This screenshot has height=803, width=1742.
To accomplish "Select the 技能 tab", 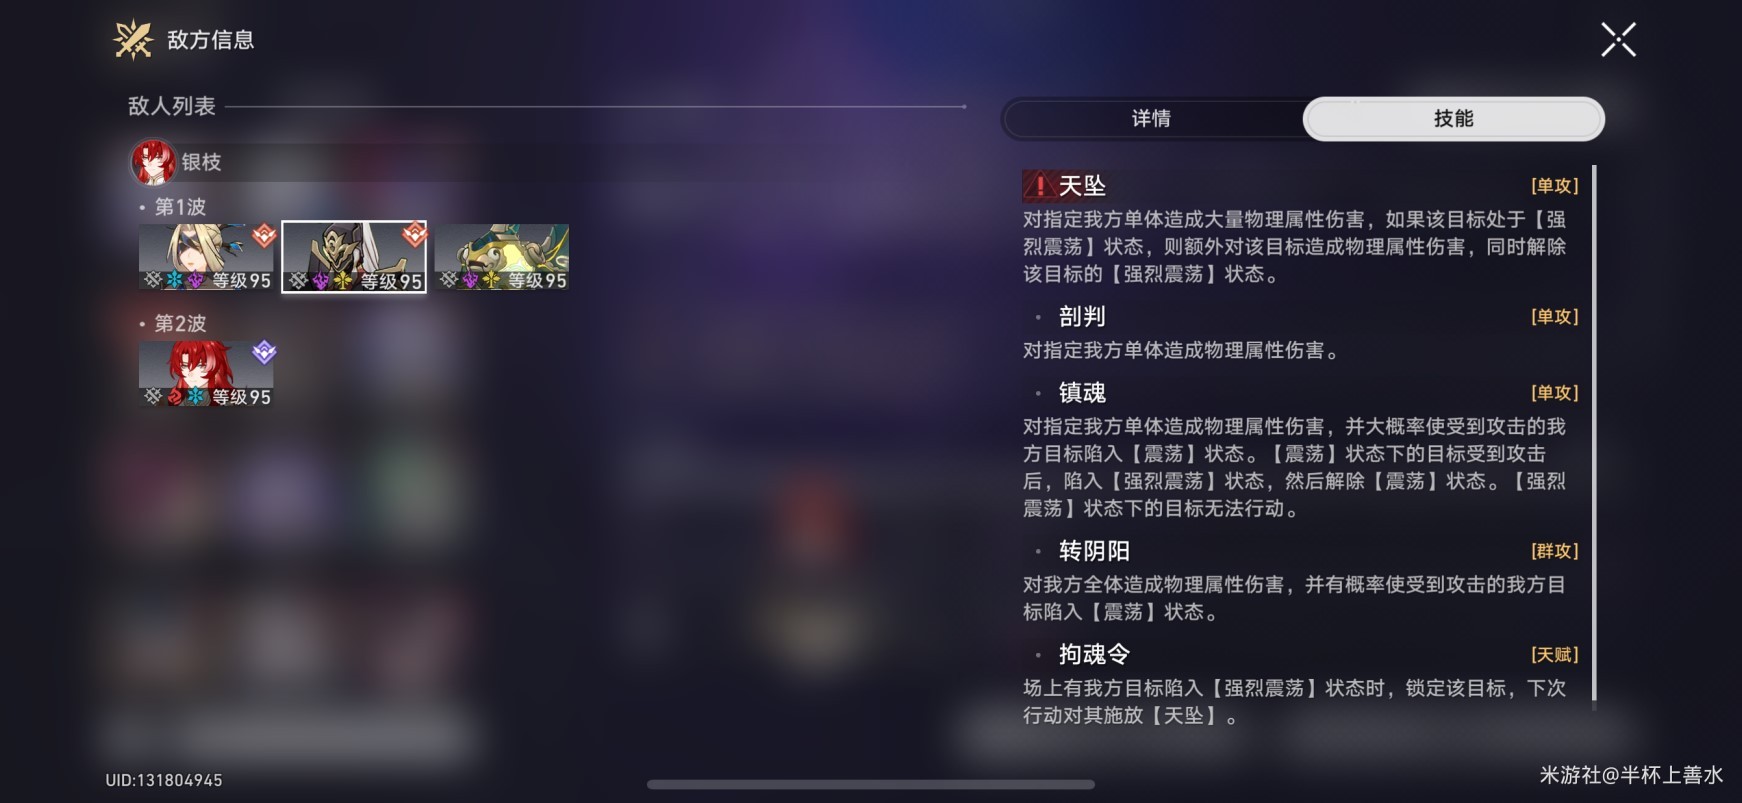I will tap(1454, 119).
